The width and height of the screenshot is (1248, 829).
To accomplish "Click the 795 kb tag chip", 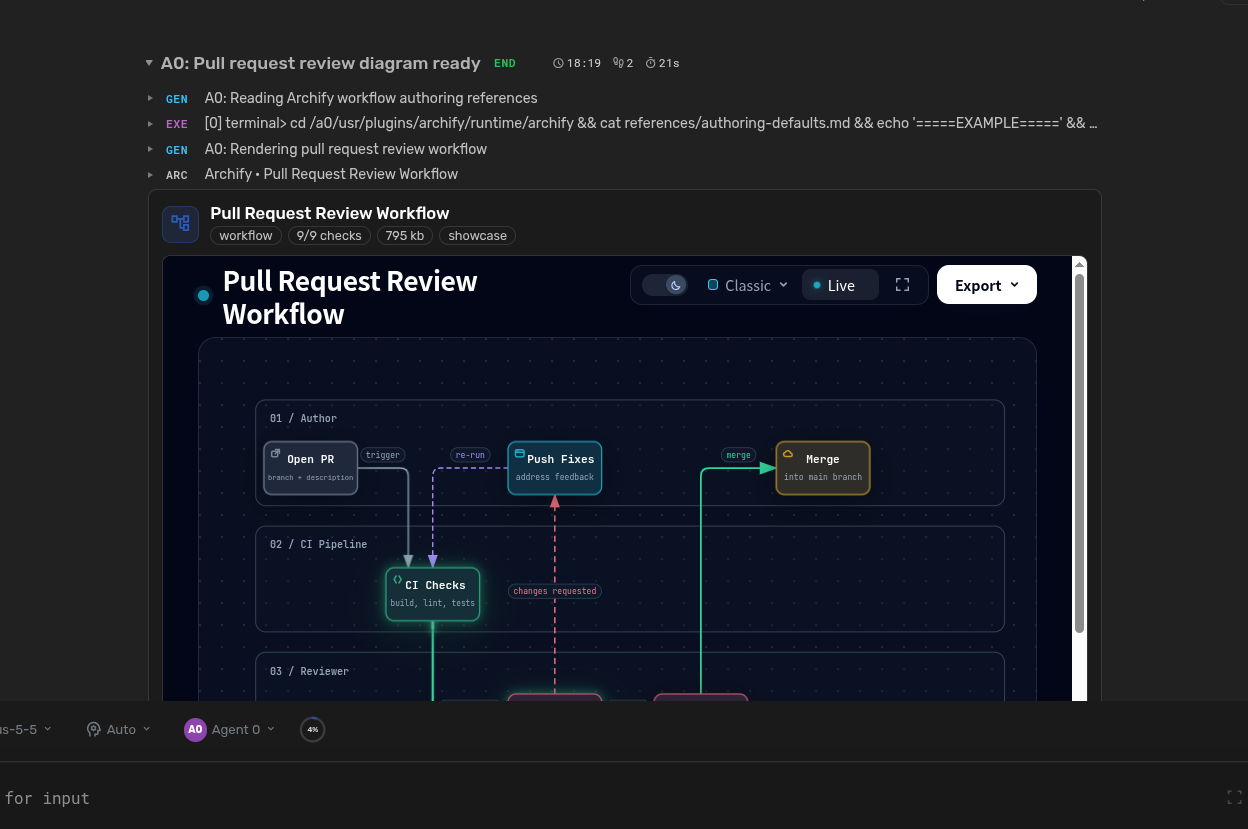I will coord(404,236).
